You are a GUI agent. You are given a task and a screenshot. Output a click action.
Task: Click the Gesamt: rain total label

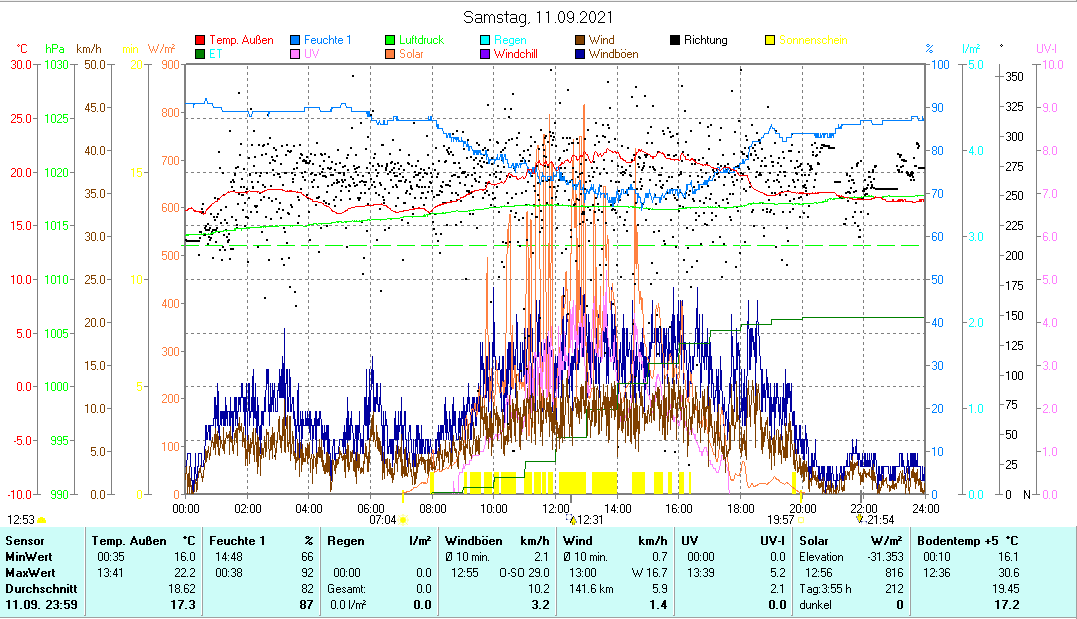pos(346,589)
